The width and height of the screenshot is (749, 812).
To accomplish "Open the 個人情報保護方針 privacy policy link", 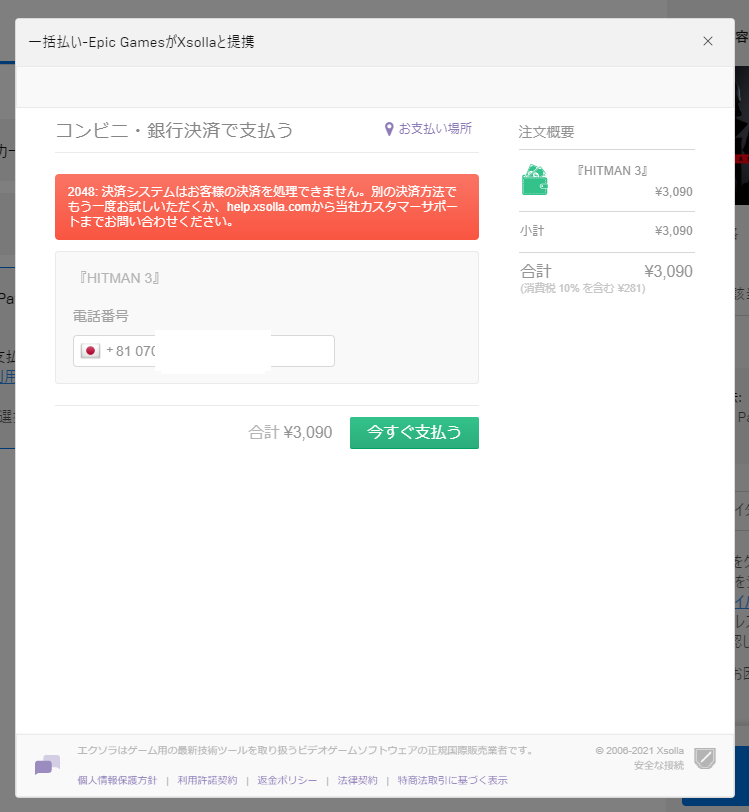I will click(117, 780).
